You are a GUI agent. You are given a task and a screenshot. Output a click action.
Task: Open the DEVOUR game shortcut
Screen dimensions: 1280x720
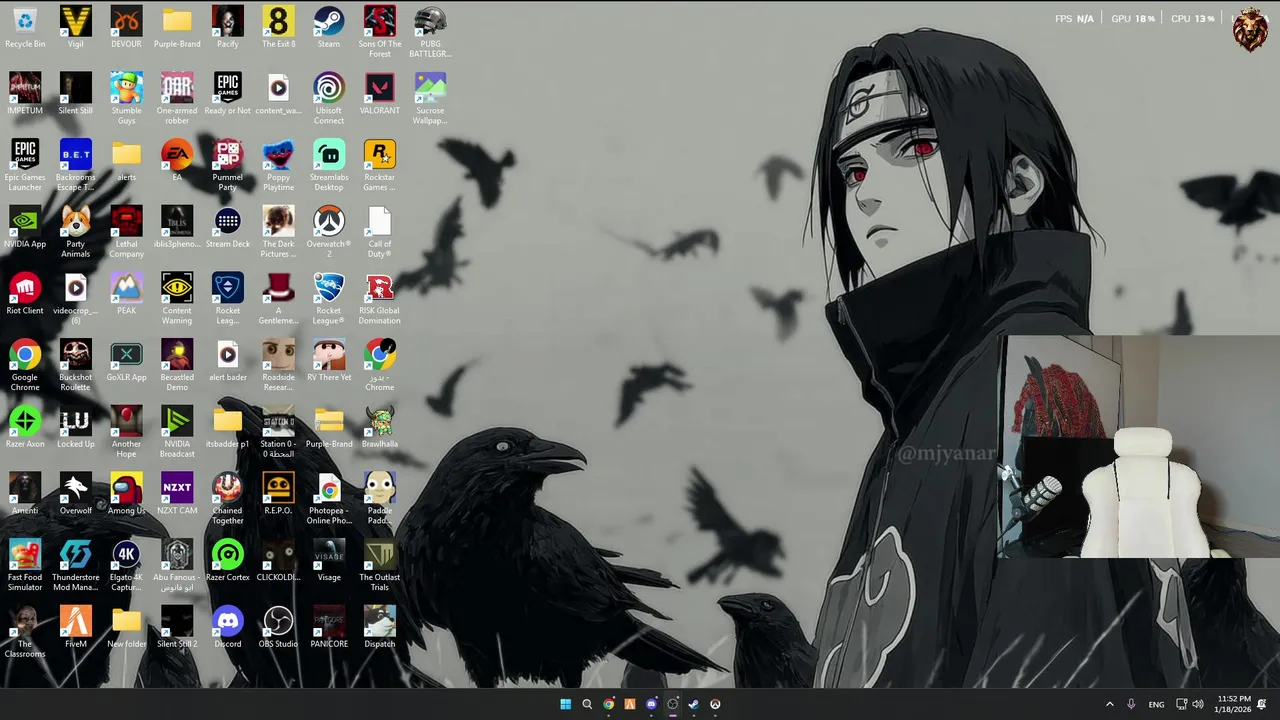point(126,28)
